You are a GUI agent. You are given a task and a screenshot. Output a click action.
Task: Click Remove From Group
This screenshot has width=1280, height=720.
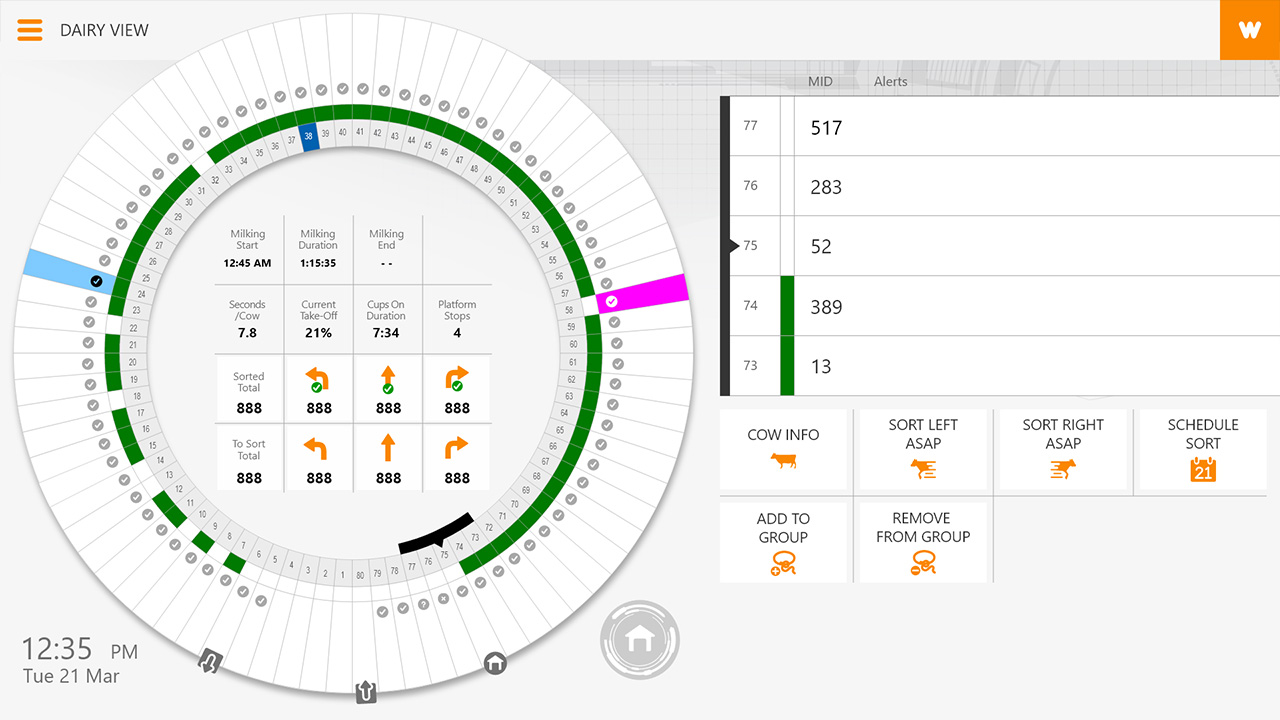(923, 542)
